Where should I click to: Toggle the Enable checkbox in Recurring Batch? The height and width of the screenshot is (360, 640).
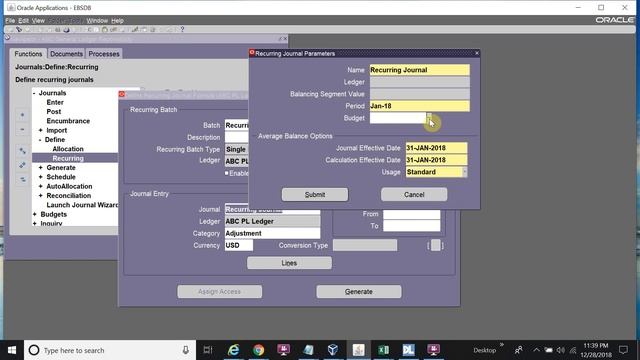[x=227, y=173]
